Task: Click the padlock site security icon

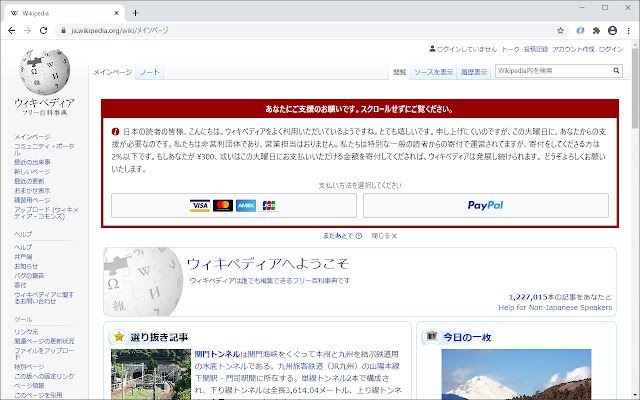Action: click(63, 31)
